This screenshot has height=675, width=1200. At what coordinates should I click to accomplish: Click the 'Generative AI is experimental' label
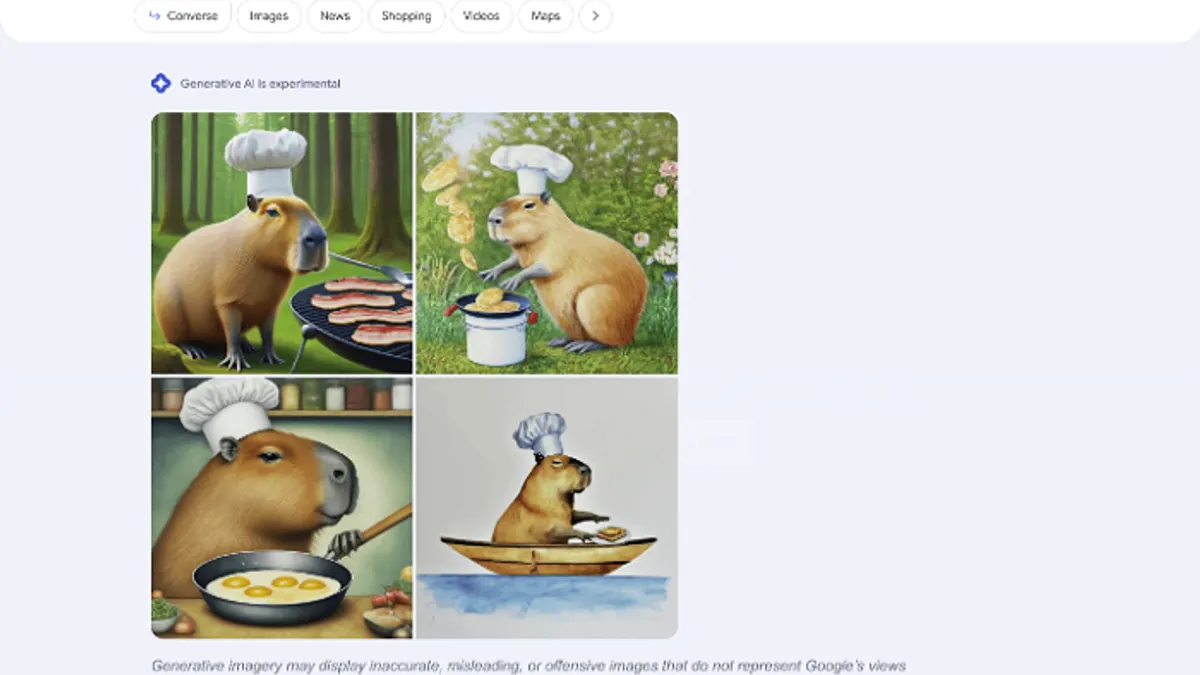pyautogui.click(x=260, y=84)
